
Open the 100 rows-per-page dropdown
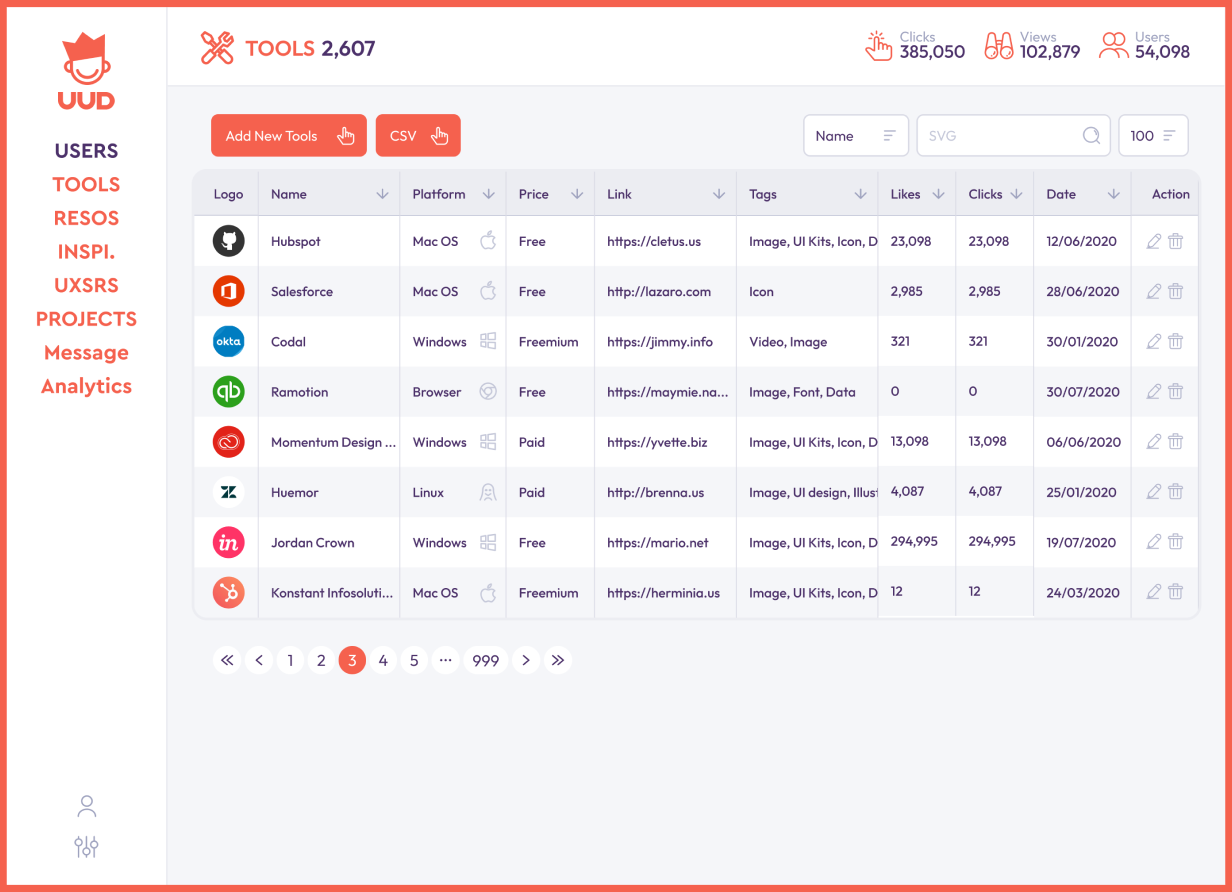point(1152,136)
